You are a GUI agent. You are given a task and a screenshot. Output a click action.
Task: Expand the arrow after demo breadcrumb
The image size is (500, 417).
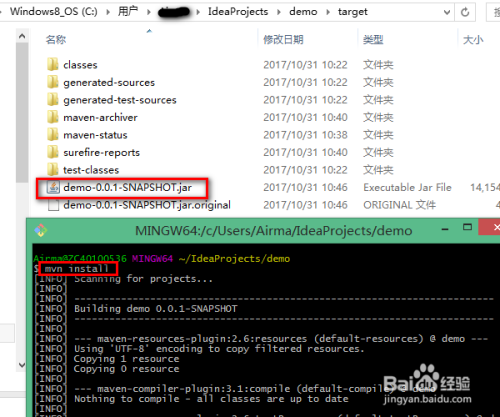328,12
